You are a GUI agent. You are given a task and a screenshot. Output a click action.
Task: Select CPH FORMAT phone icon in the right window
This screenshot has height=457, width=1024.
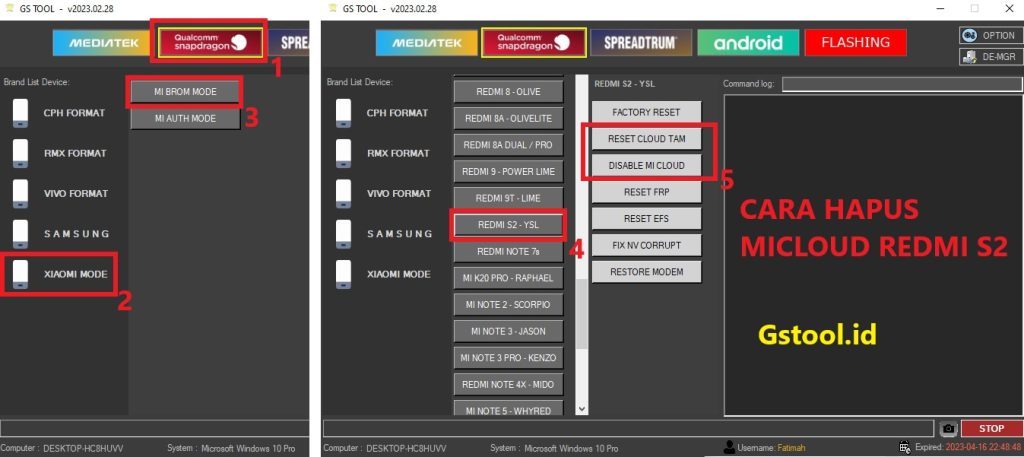point(344,113)
